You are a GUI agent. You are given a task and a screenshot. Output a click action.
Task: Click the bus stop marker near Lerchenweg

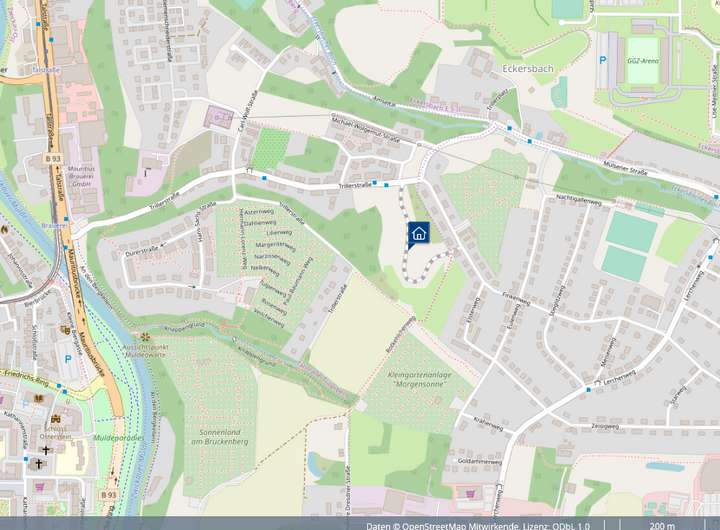coord(589,389)
